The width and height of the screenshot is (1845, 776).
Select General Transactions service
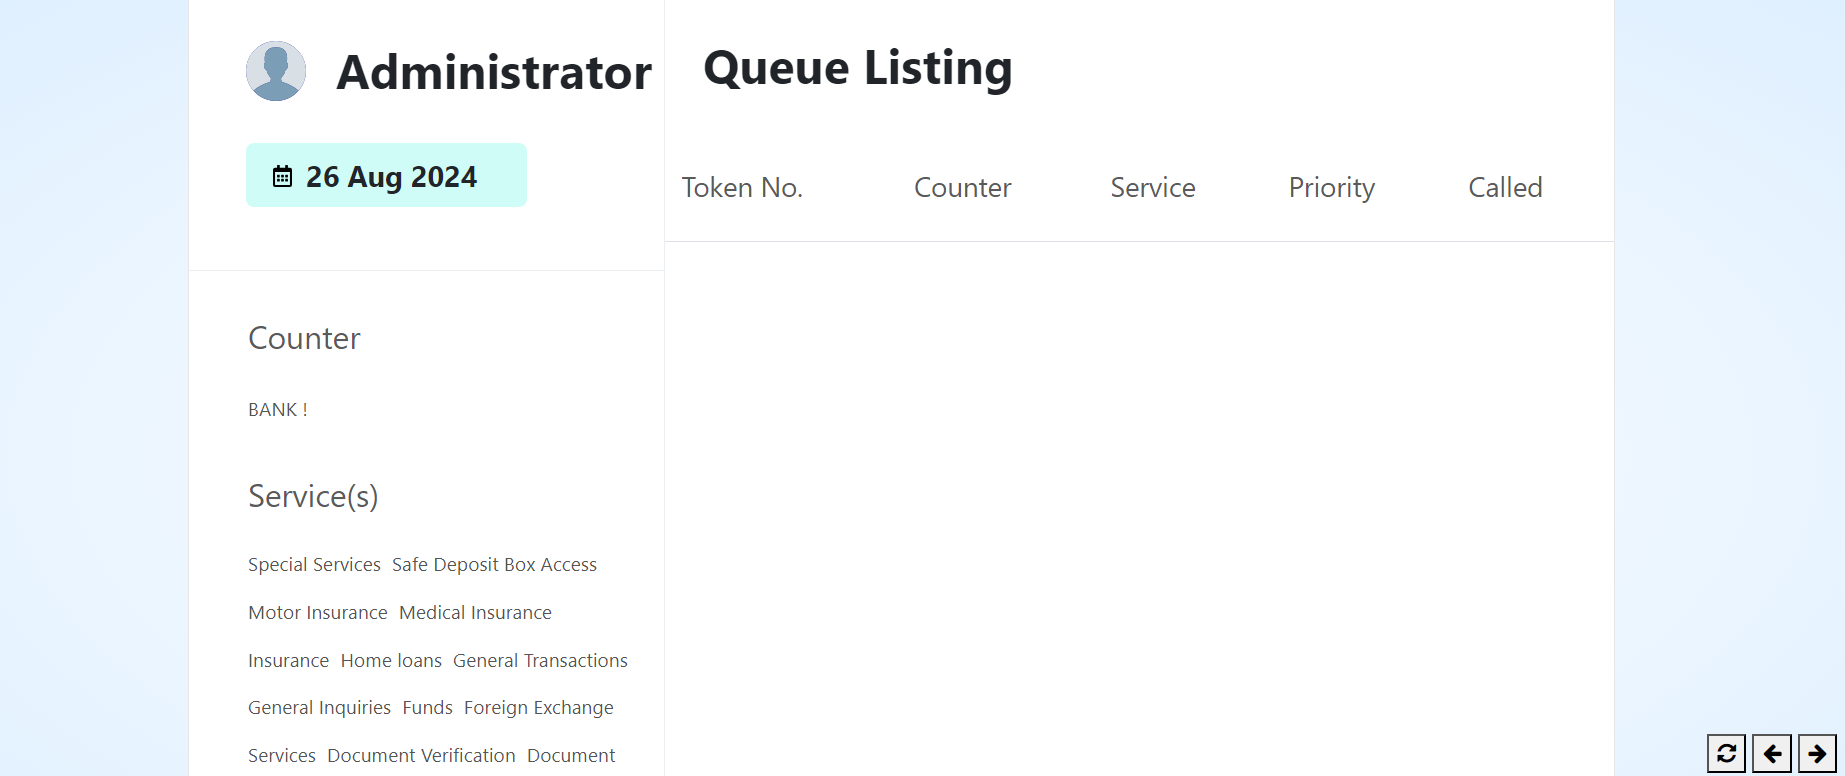click(540, 661)
